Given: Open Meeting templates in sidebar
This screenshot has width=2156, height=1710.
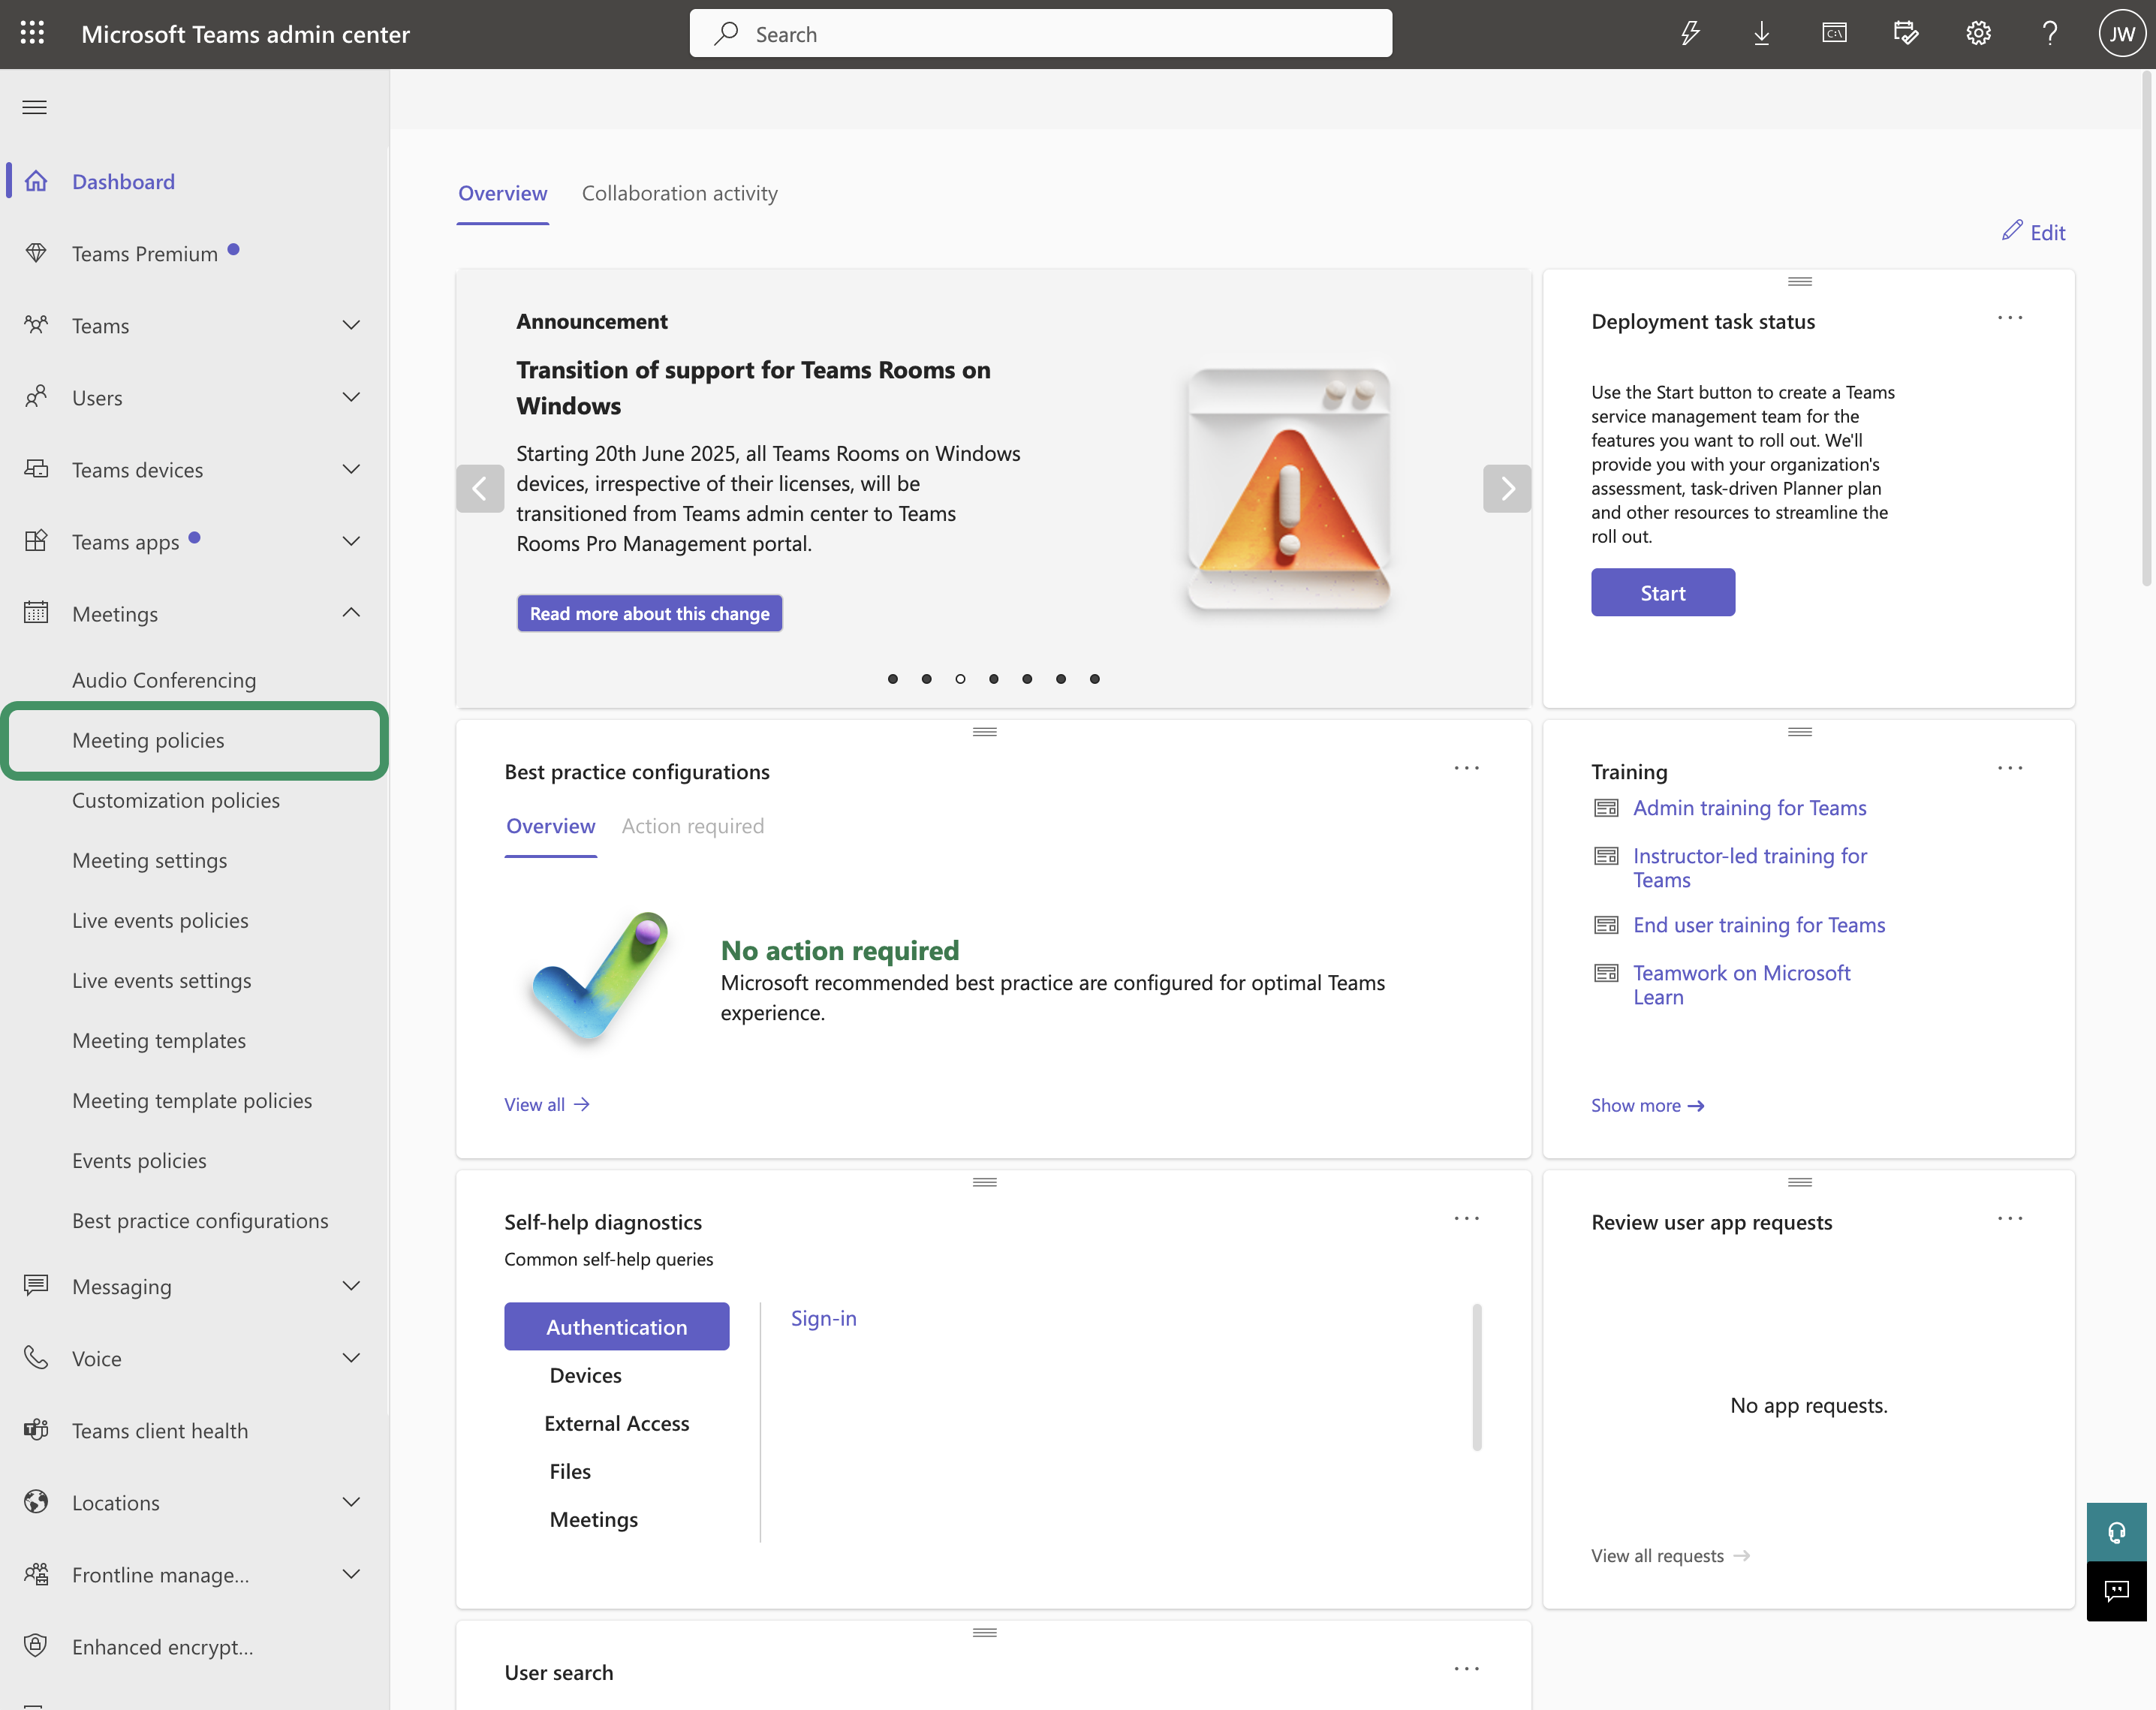Looking at the screenshot, I should click(159, 1040).
